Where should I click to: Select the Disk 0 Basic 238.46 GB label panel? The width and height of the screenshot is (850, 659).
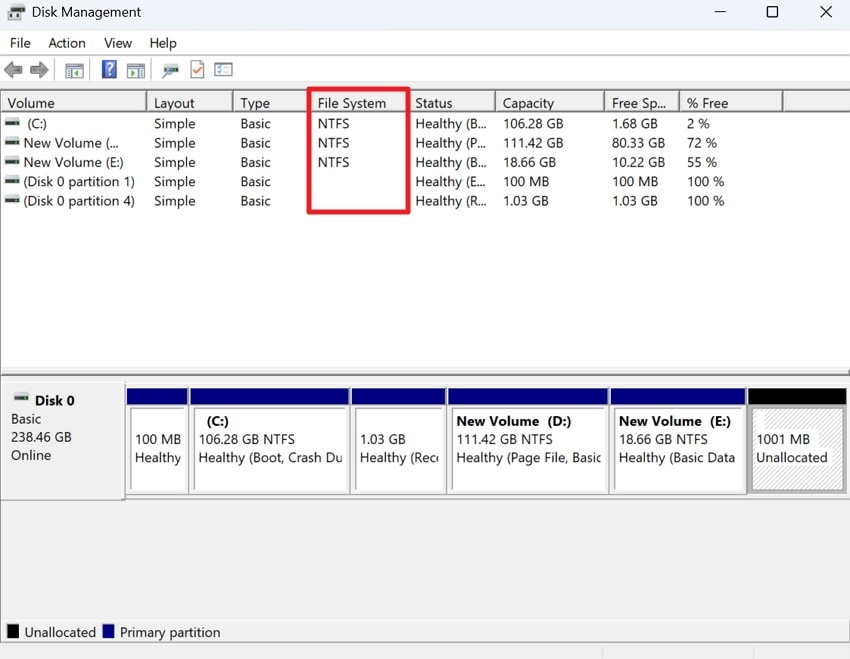(x=62, y=441)
